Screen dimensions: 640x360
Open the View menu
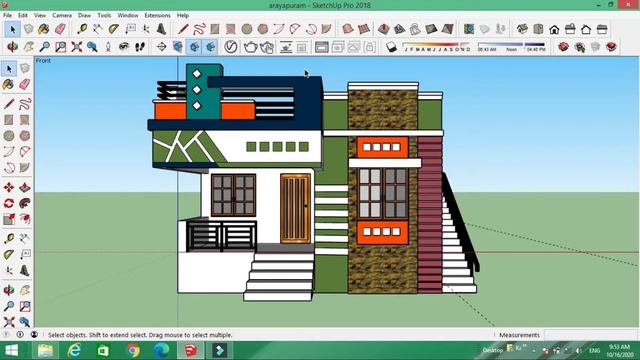(40, 15)
